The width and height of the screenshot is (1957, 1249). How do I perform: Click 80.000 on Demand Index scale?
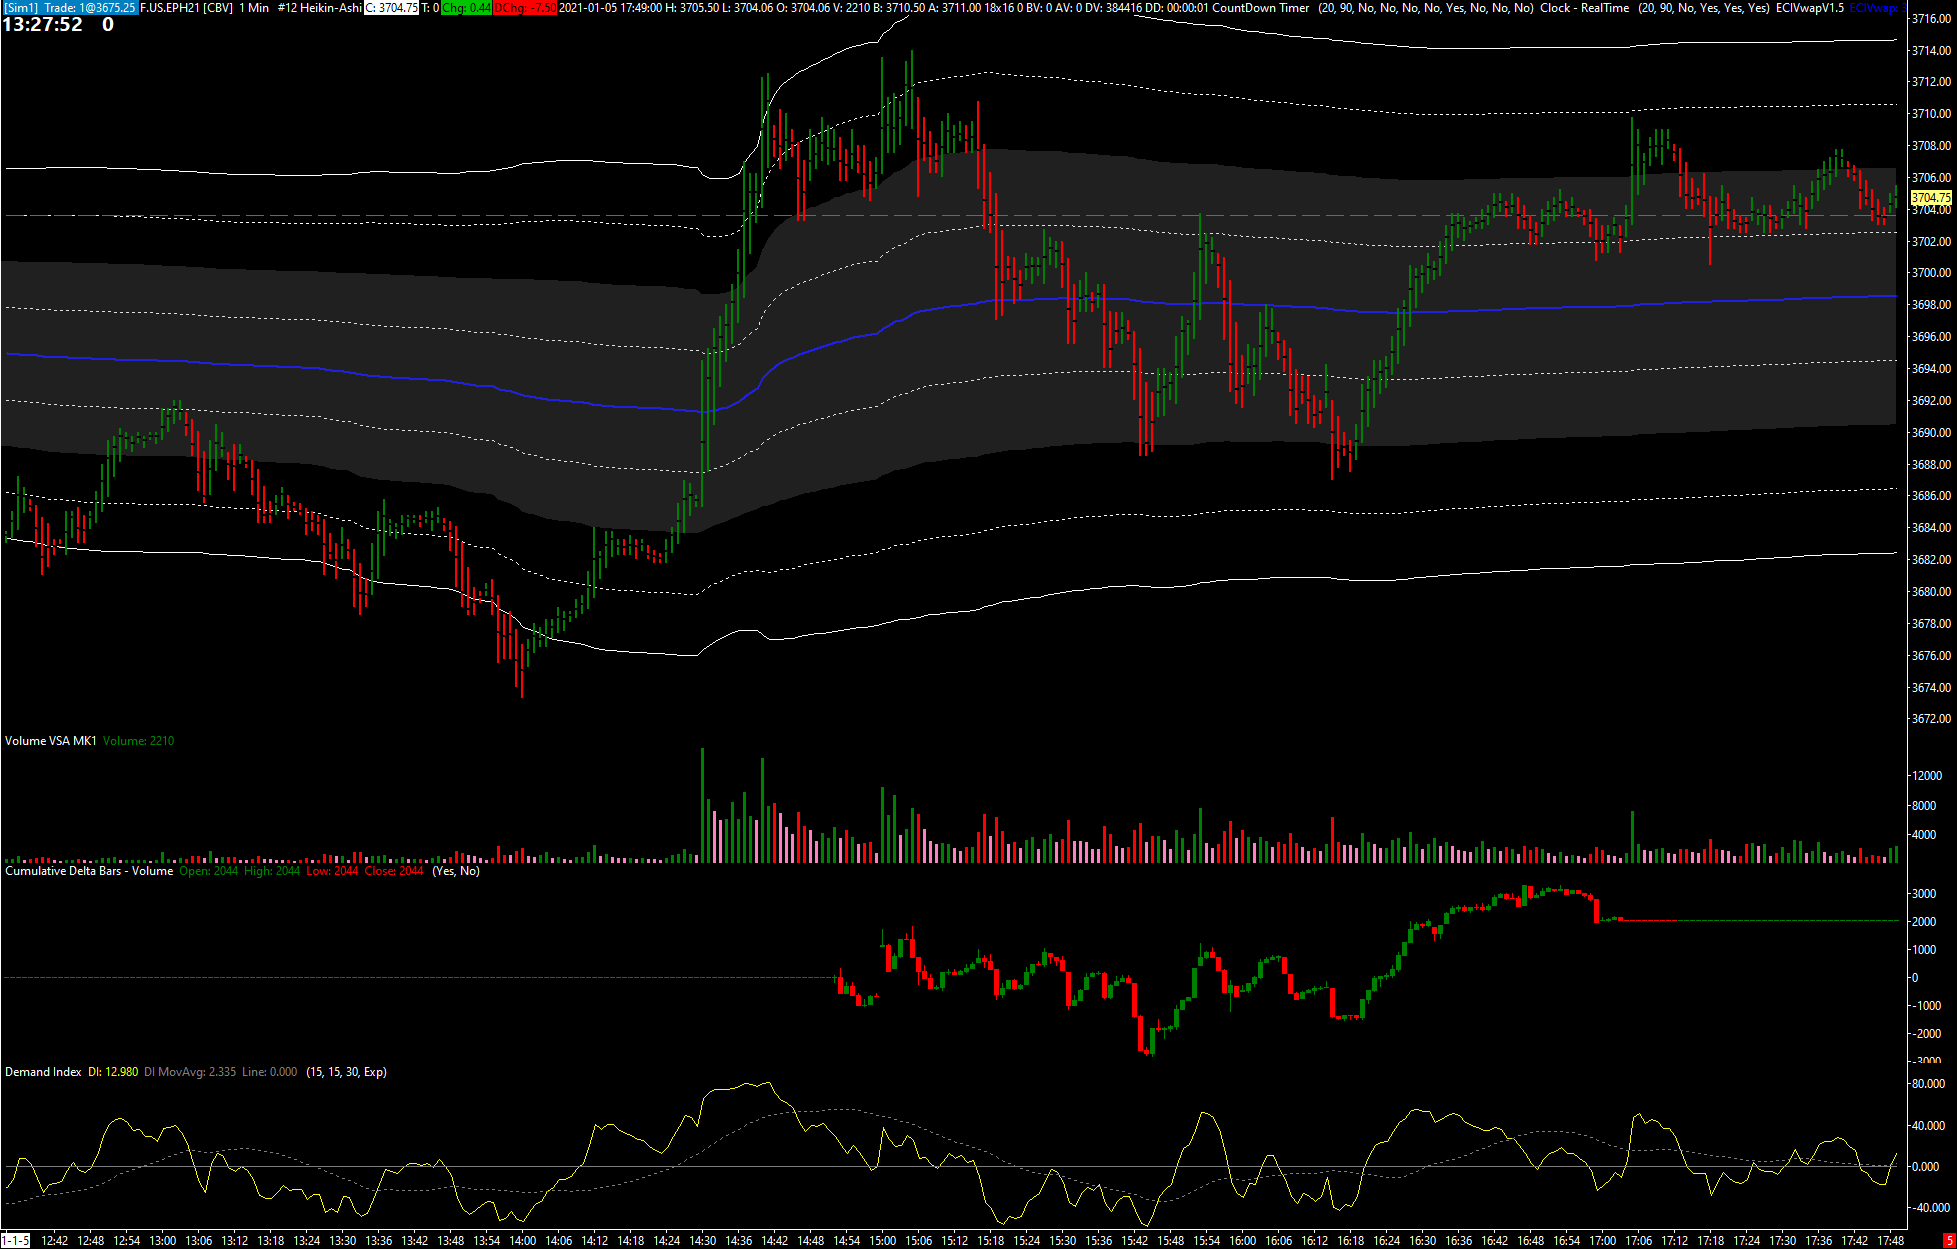click(x=1927, y=1084)
